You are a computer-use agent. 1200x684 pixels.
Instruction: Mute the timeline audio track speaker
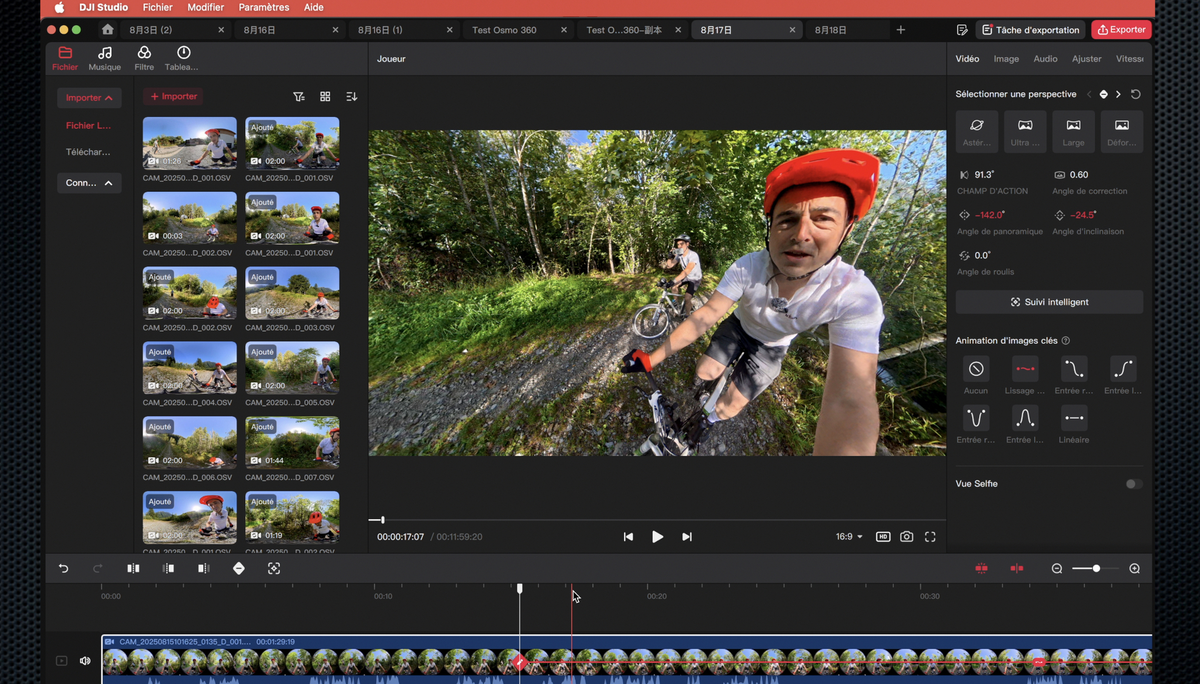click(x=85, y=660)
